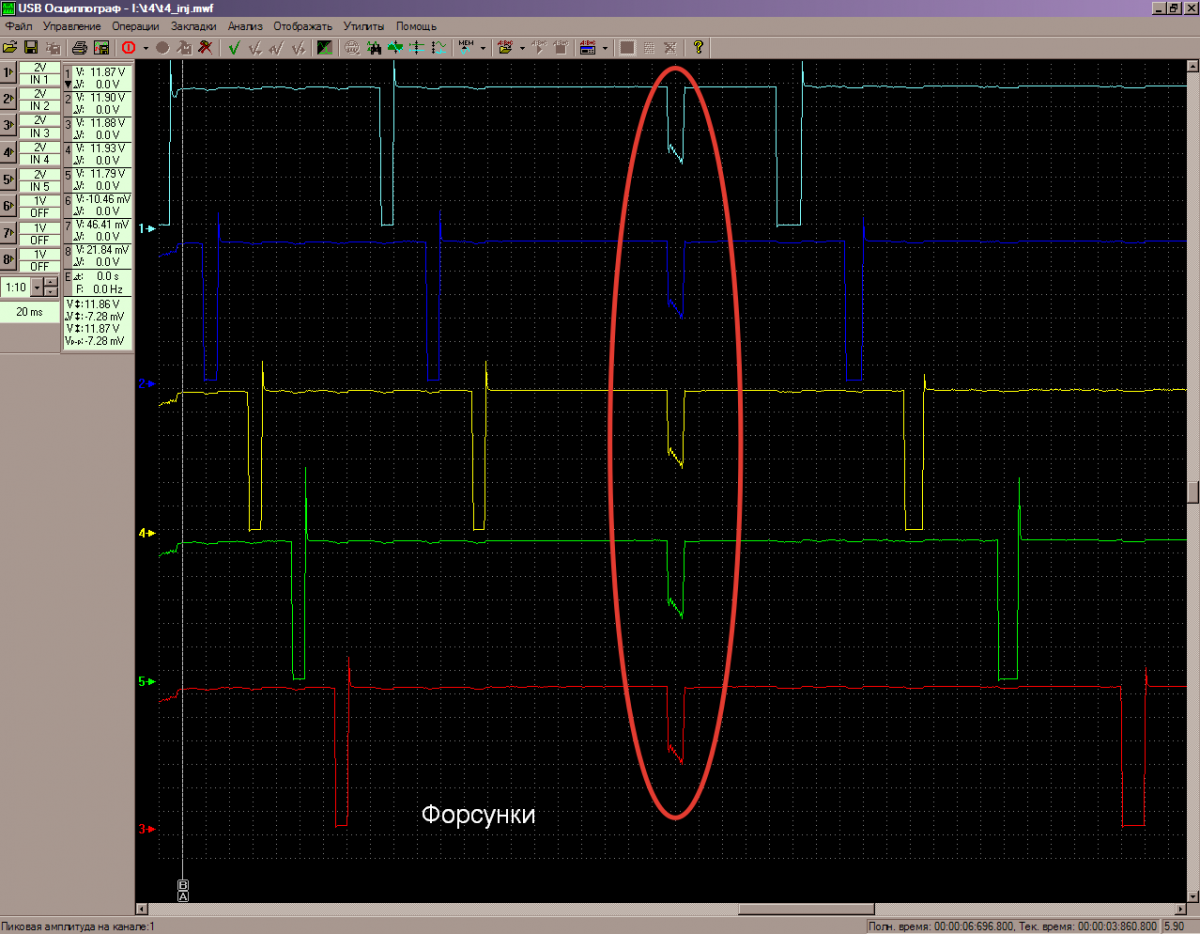Screen dimensions: 1200x934
Task: Click the vertical scrollbar up arrow
Action: [x=1193, y=65]
